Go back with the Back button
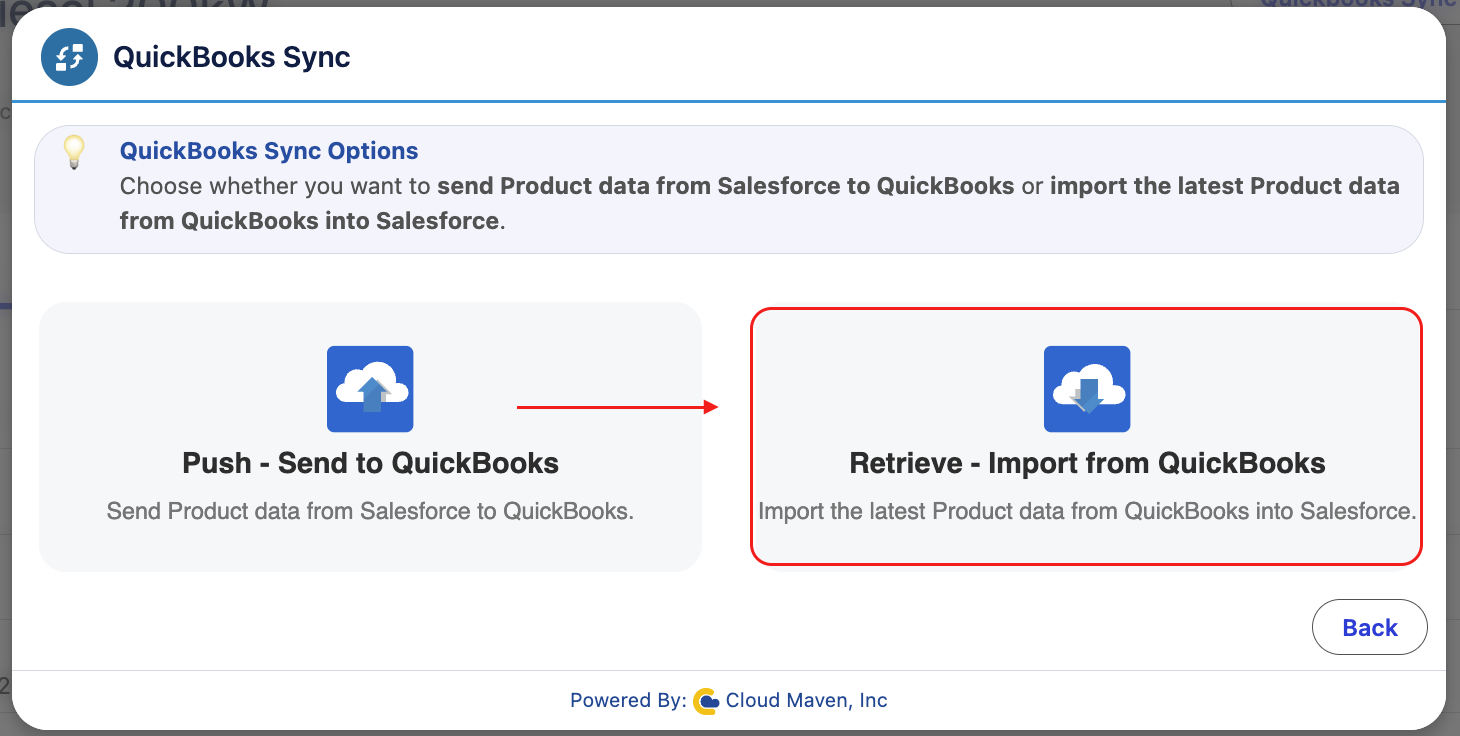1460x736 pixels. [1369, 627]
